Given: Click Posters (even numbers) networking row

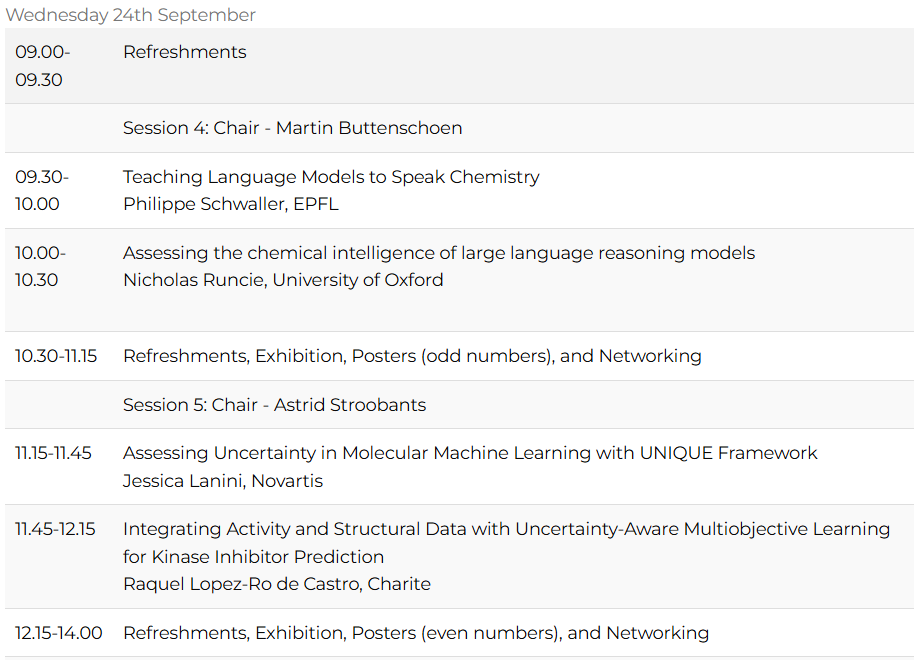Looking at the screenshot, I should (416, 633).
